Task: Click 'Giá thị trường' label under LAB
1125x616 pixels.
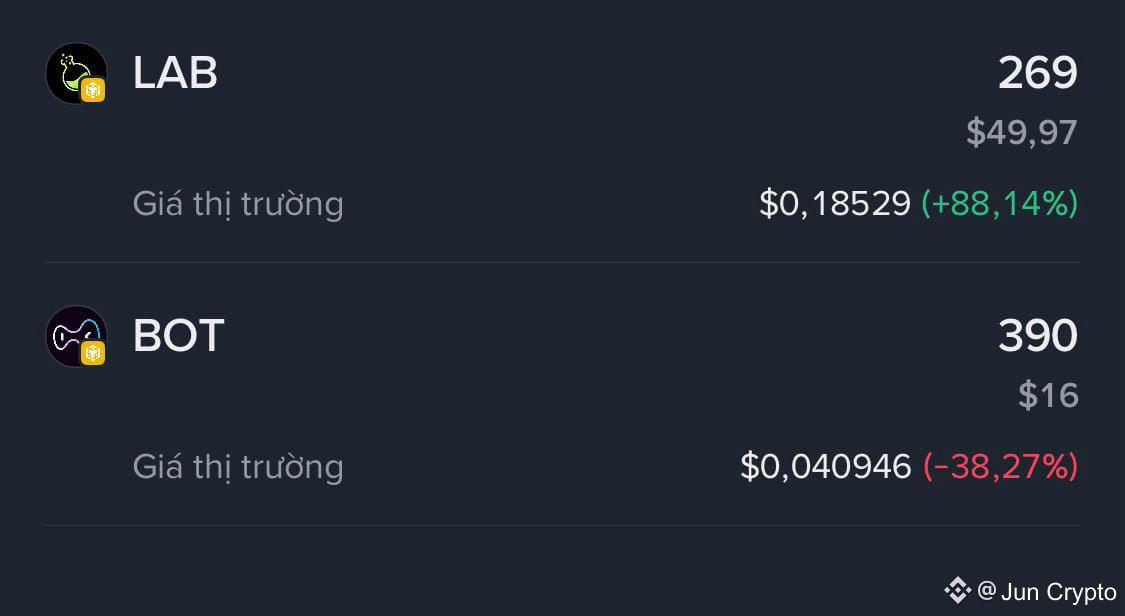Action: (238, 204)
